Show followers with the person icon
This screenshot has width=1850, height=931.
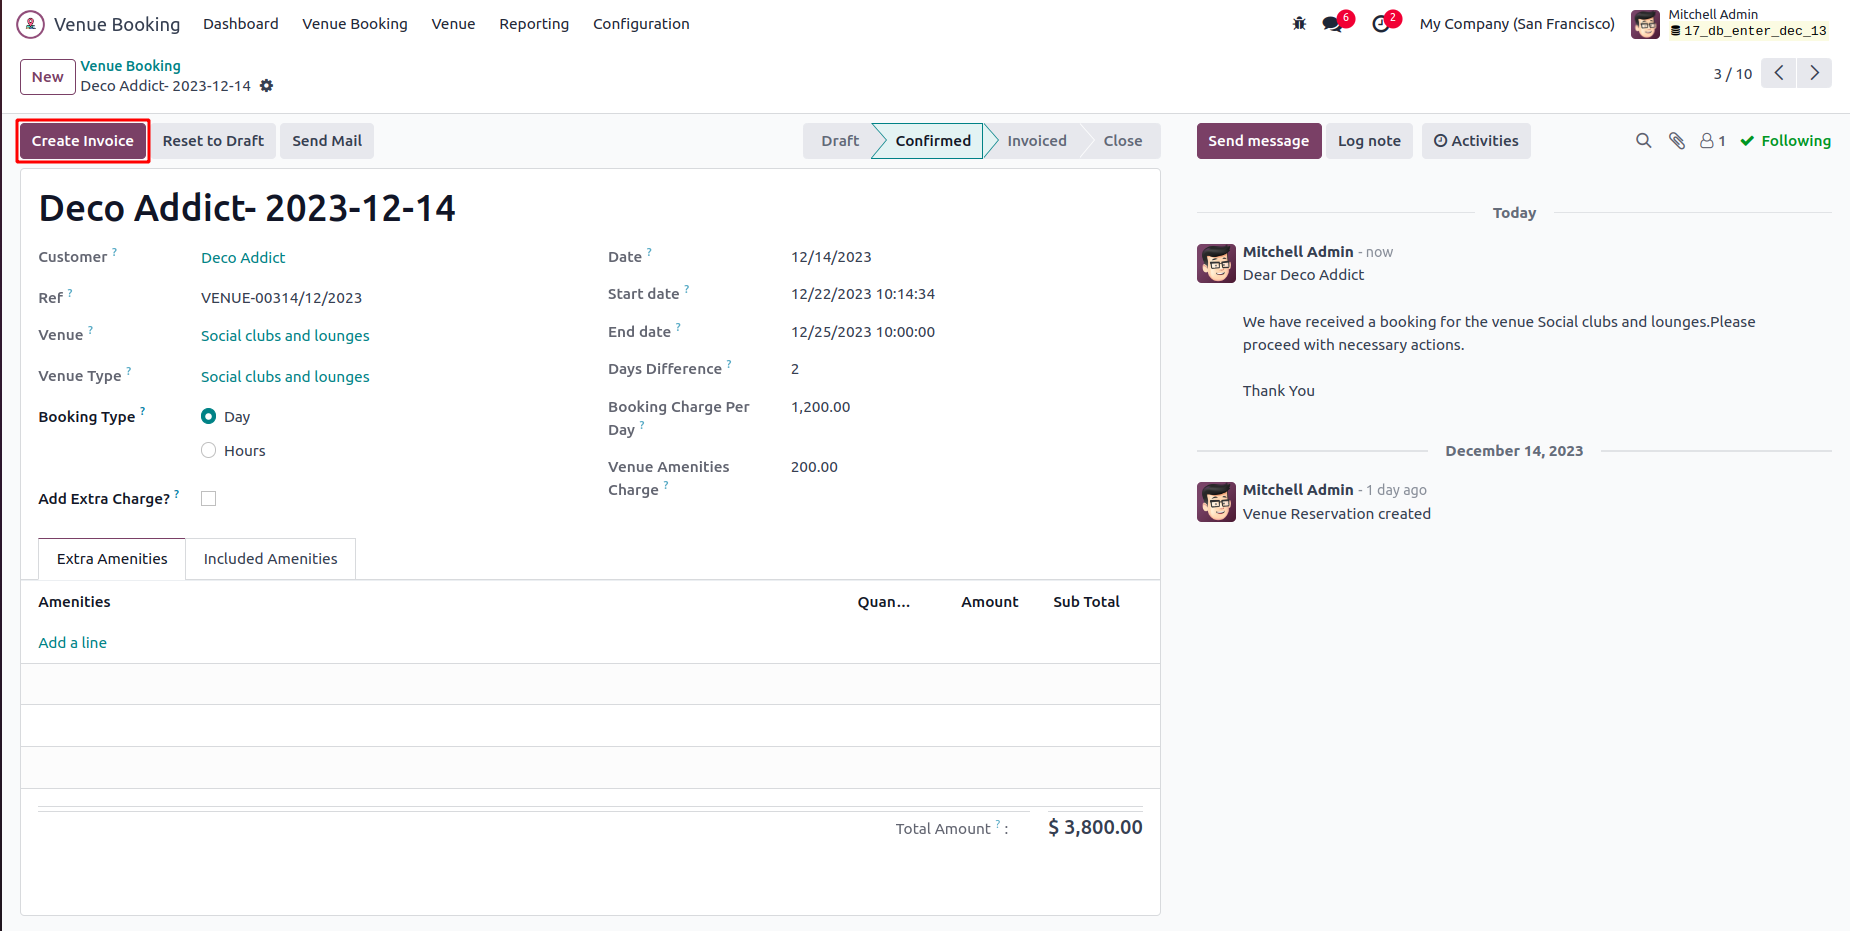[x=1713, y=141]
